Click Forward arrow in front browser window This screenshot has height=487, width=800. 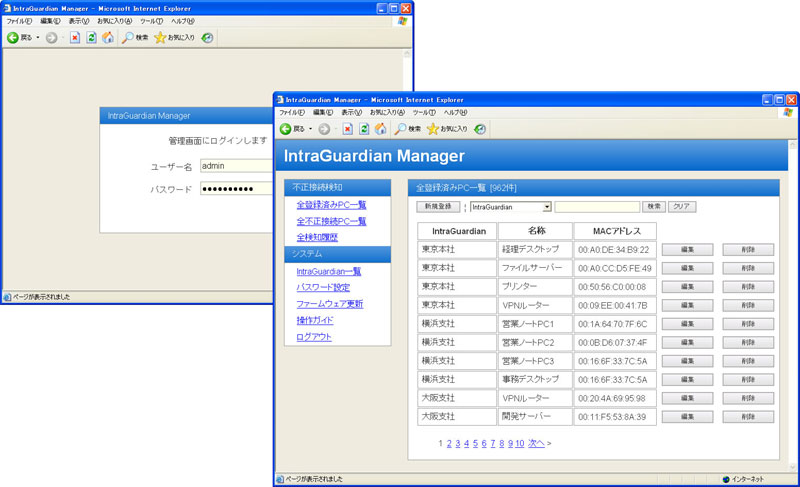click(x=324, y=130)
